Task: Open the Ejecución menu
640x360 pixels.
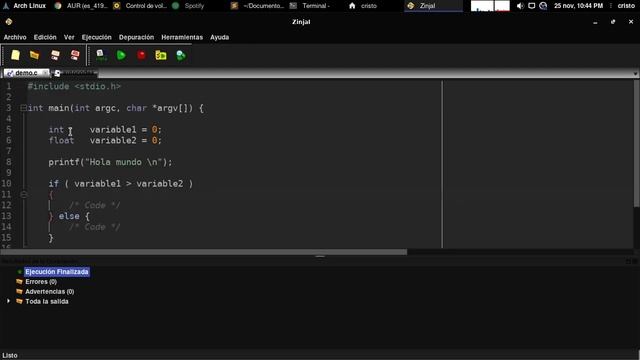Action: pos(96,37)
